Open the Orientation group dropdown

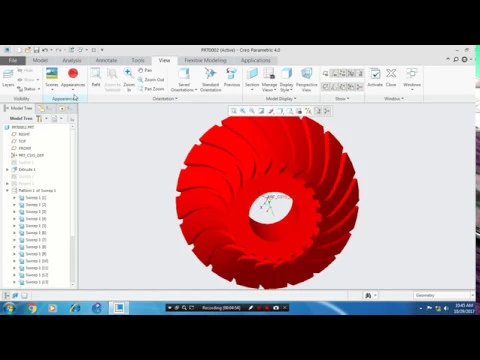[x=165, y=99]
